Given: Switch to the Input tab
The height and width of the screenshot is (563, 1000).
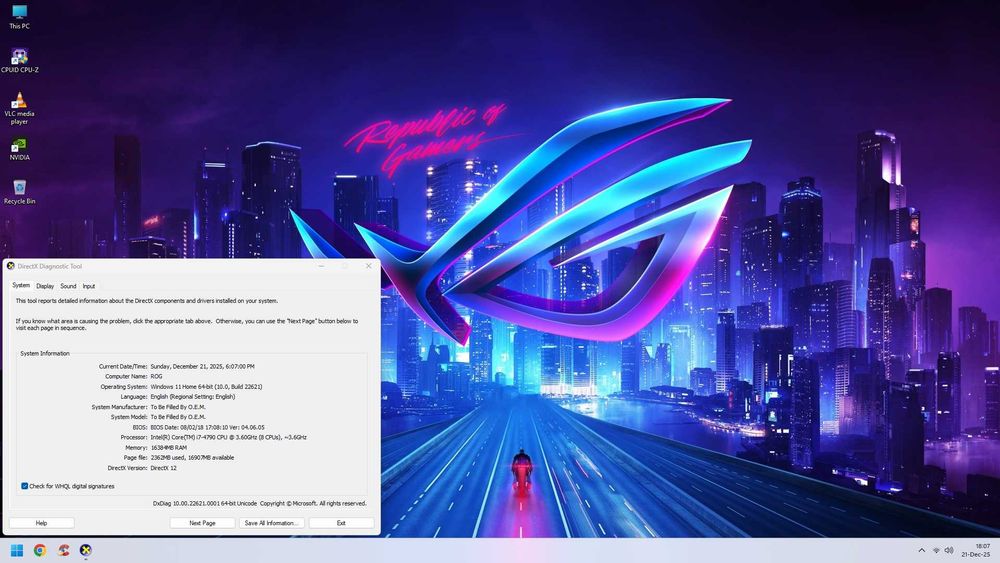Looking at the screenshot, I should (x=89, y=286).
